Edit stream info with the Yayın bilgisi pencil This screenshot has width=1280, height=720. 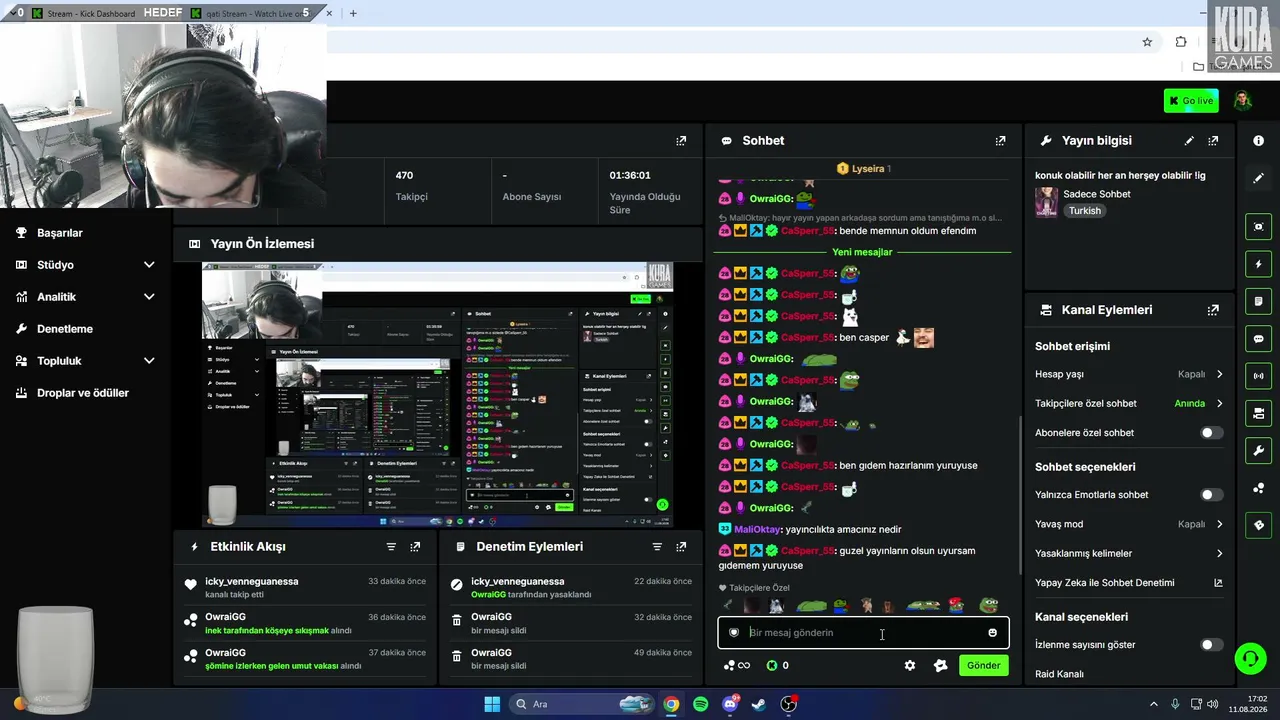(x=1189, y=141)
